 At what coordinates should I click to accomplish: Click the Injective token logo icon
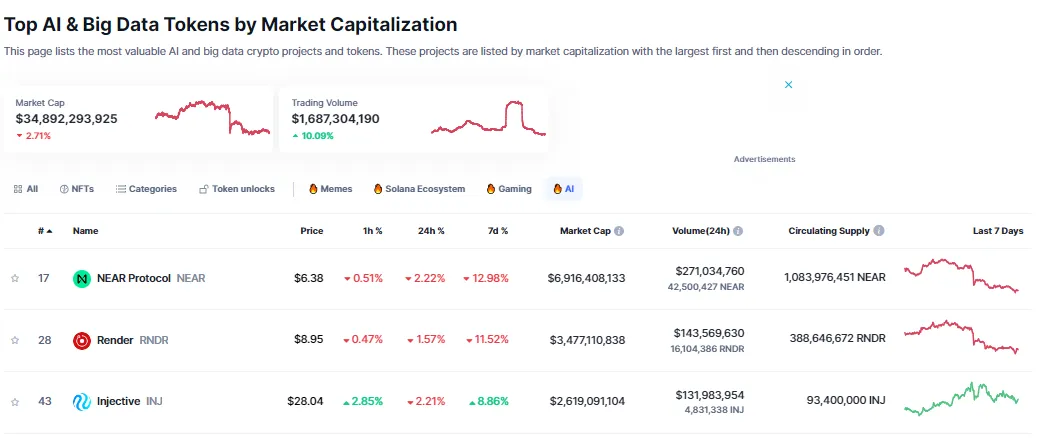[82, 402]
